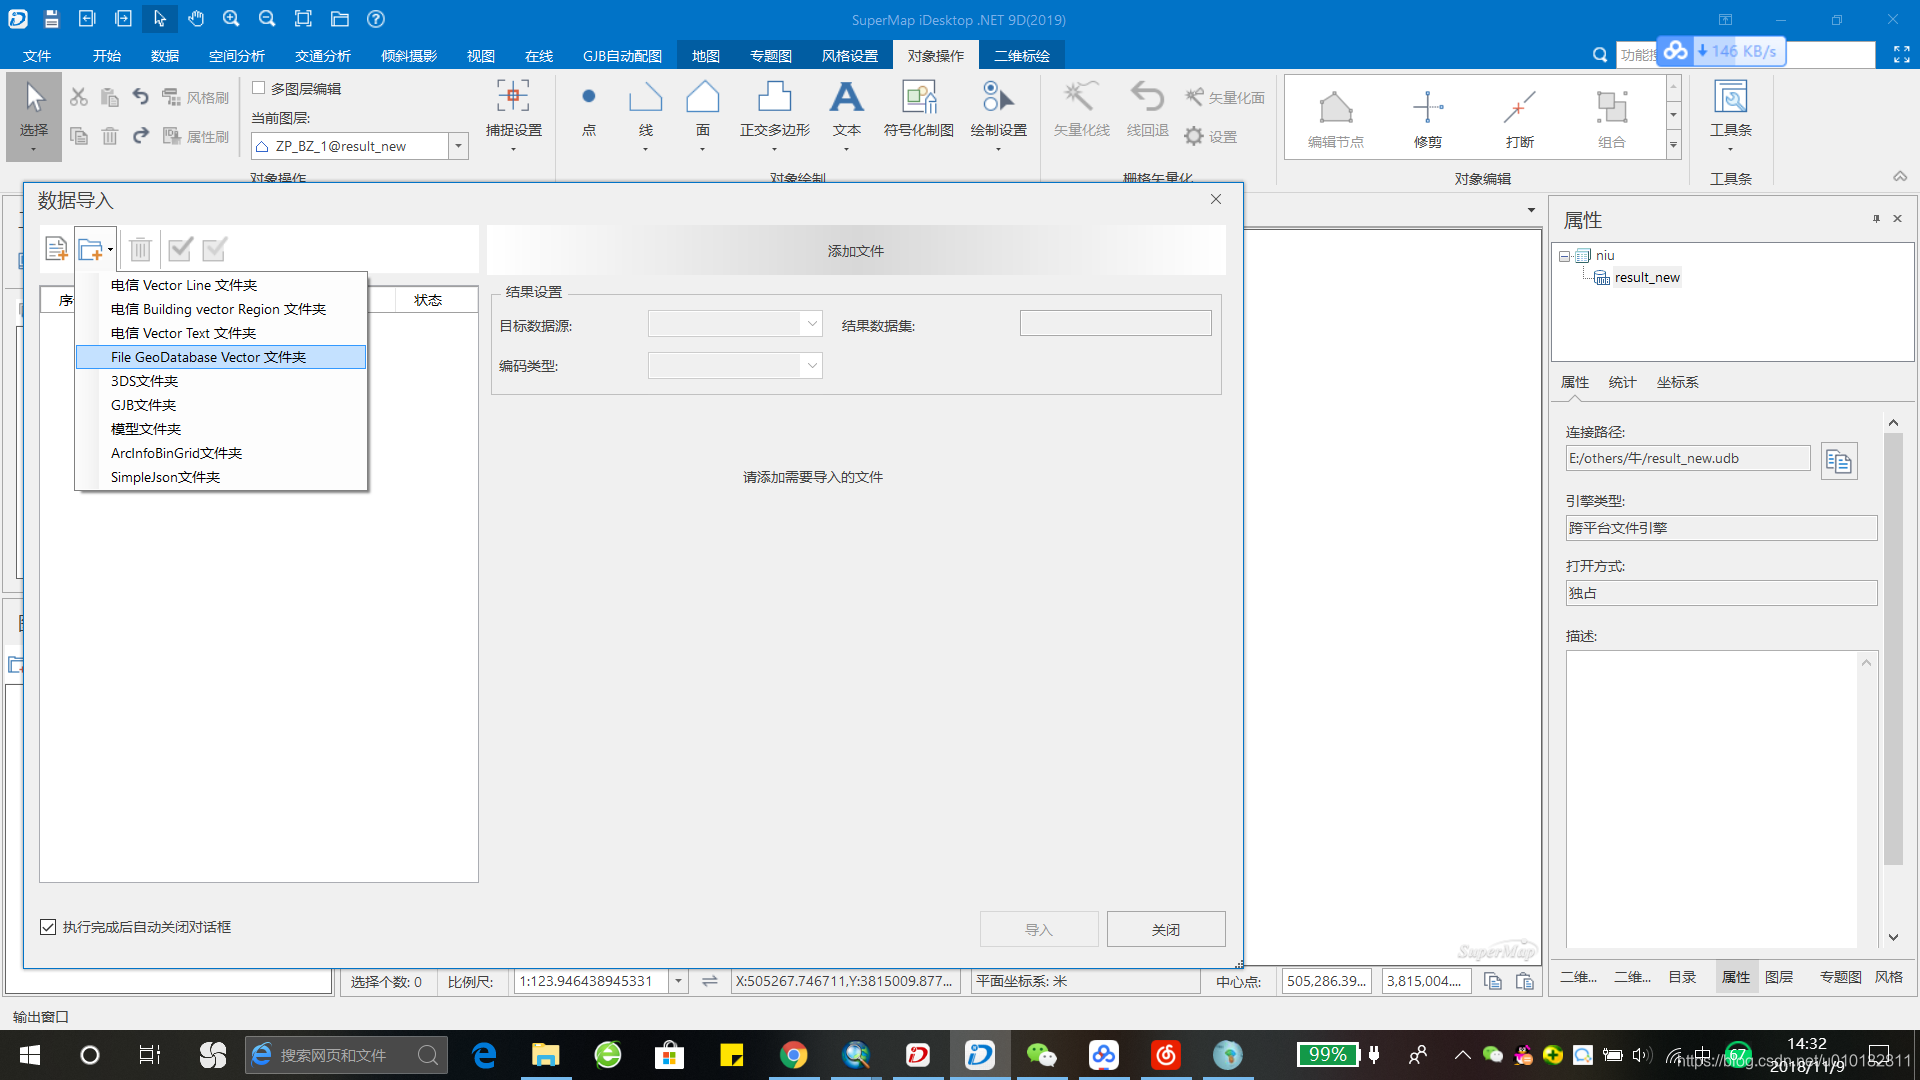Expand the object editing gallery more arrow
Viewport: 1920px width, 1080px height.
[x=1673, y=146]
